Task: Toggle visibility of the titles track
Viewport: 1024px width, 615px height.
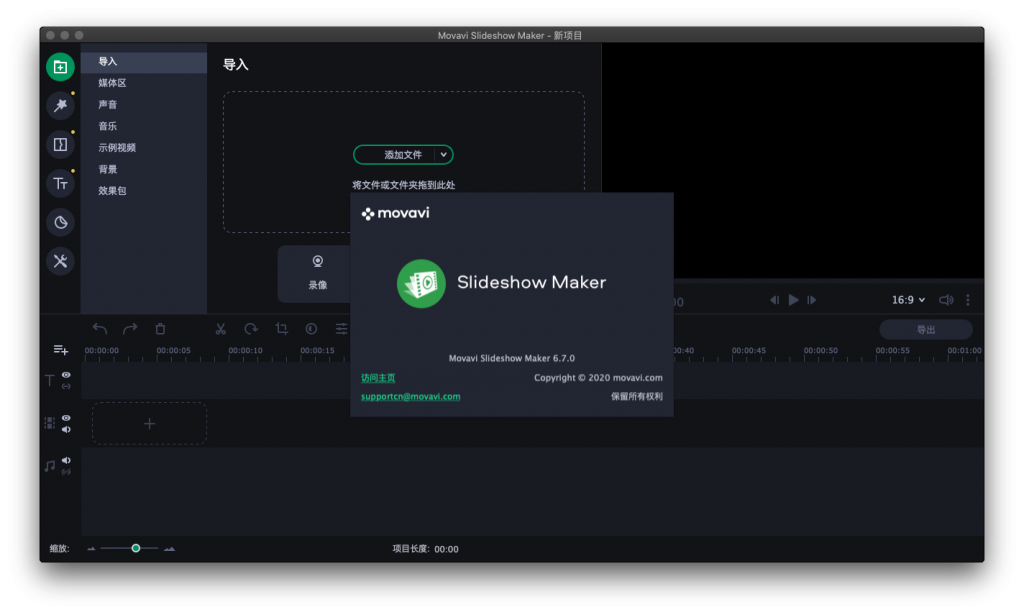Action: pyautogui.click(x=66, y=375)
